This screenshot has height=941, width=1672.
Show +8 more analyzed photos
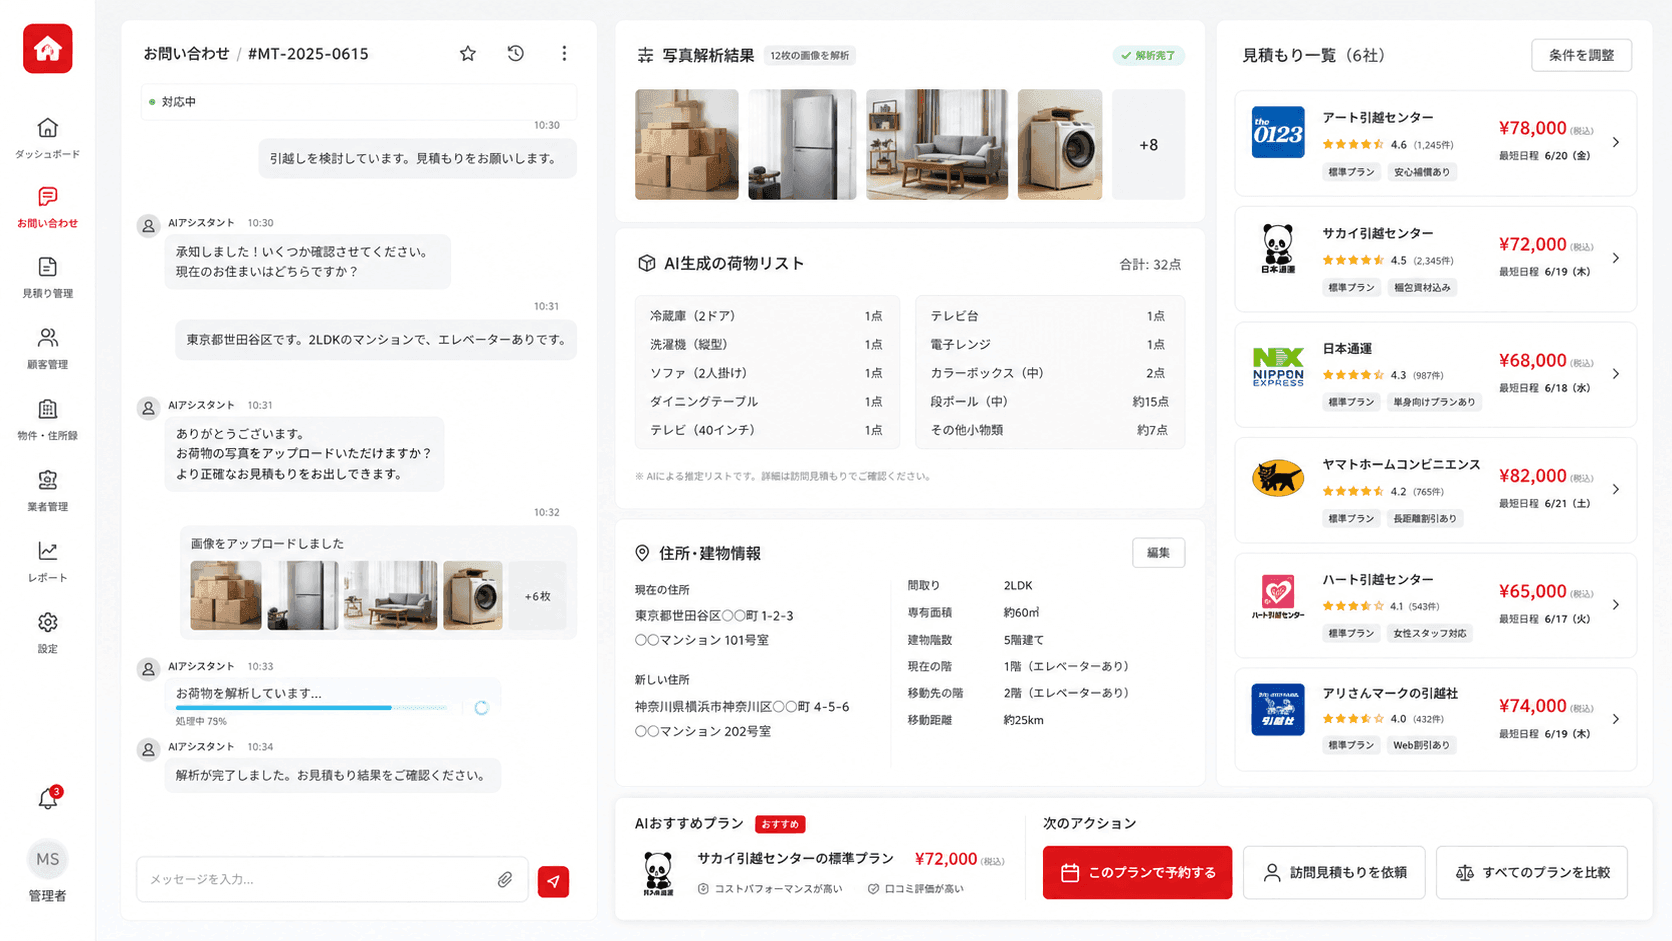(x=1148, y=145)
